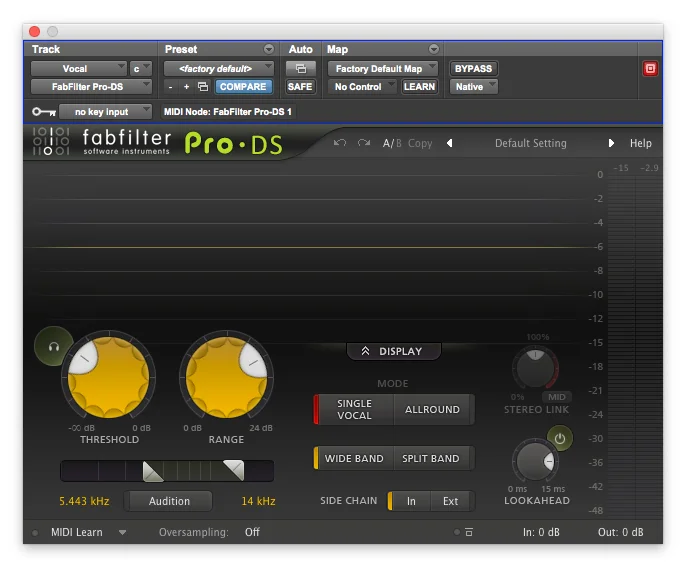
Task: Click the key input key icon
Action: pyautogui.click(x=44, y=112)
